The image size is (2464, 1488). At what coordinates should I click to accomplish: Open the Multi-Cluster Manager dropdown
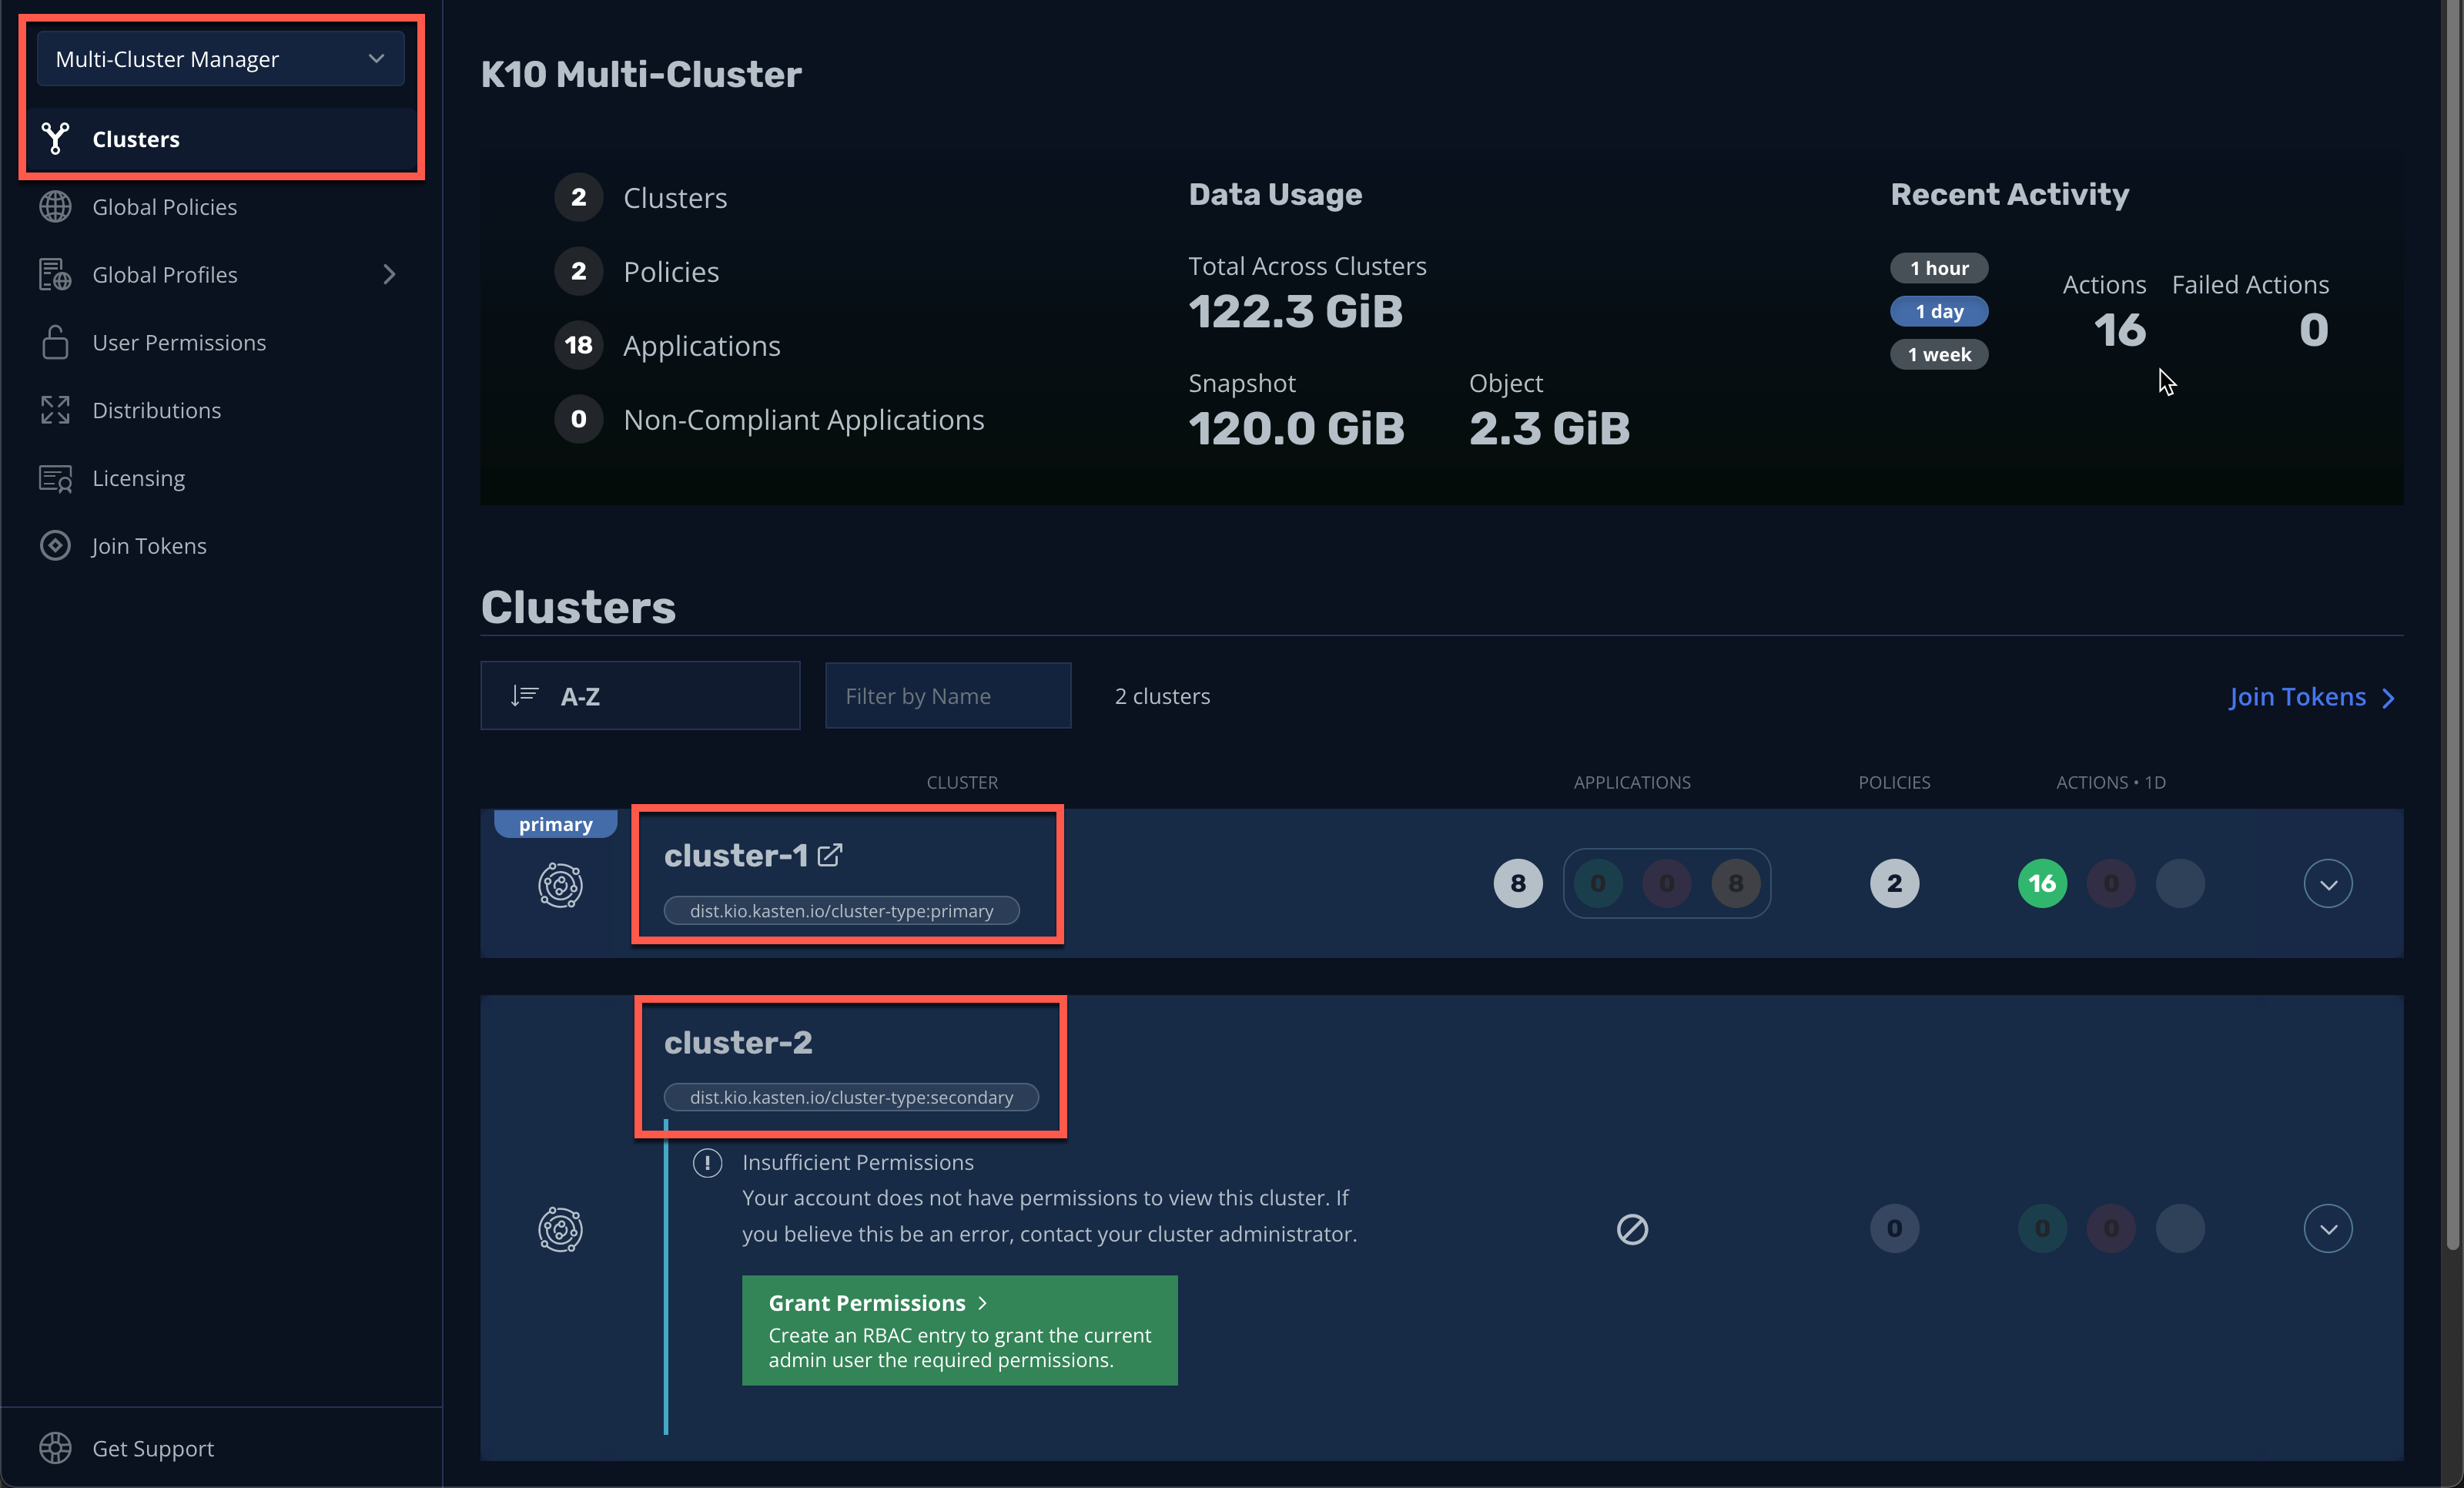coord(220,59)
